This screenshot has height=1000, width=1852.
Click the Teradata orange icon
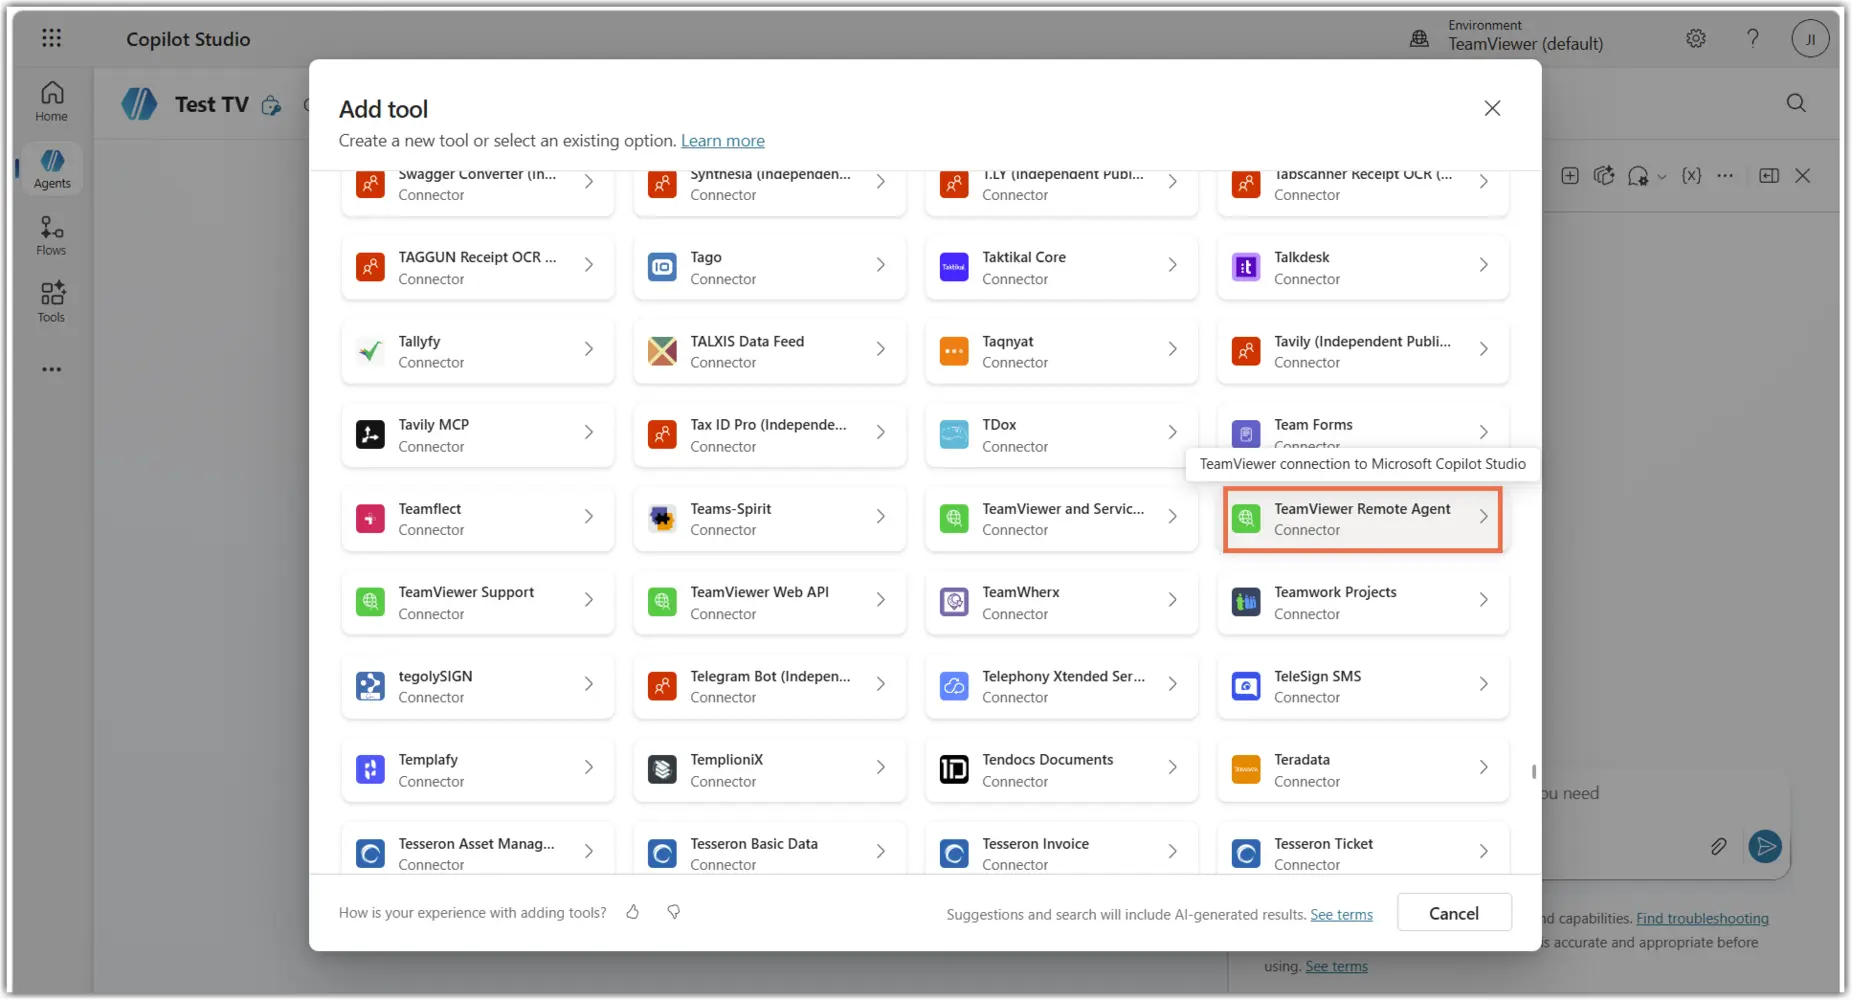click(x=1246, y=769)
